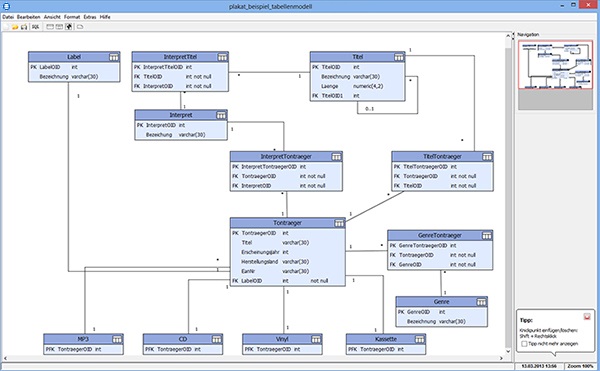Viewport: 600px width, 371px height.
Task: Click the InterpretTitel table title
Action: click(180, 57)
